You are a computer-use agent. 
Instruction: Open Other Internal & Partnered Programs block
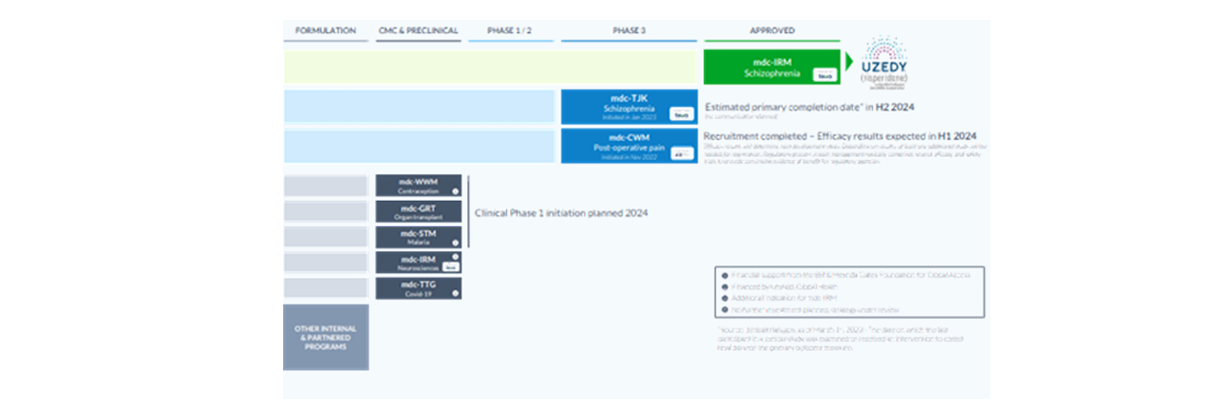[x=325, y=337]
